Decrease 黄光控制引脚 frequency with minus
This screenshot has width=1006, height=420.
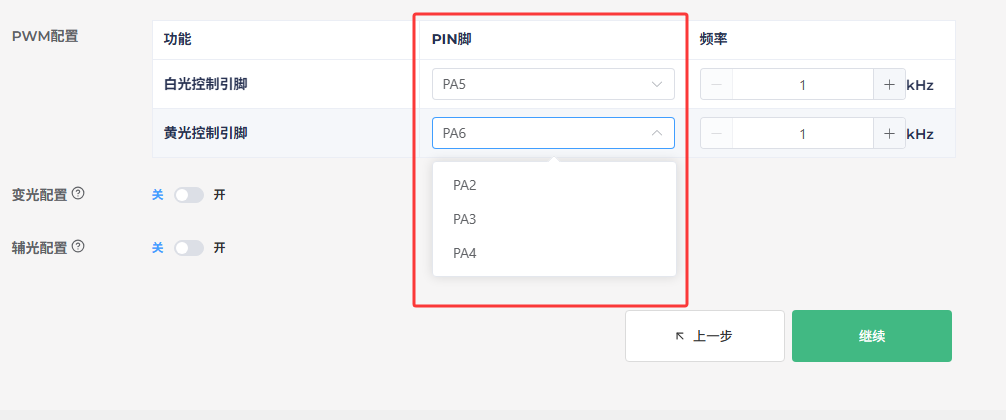click(717, 133)
